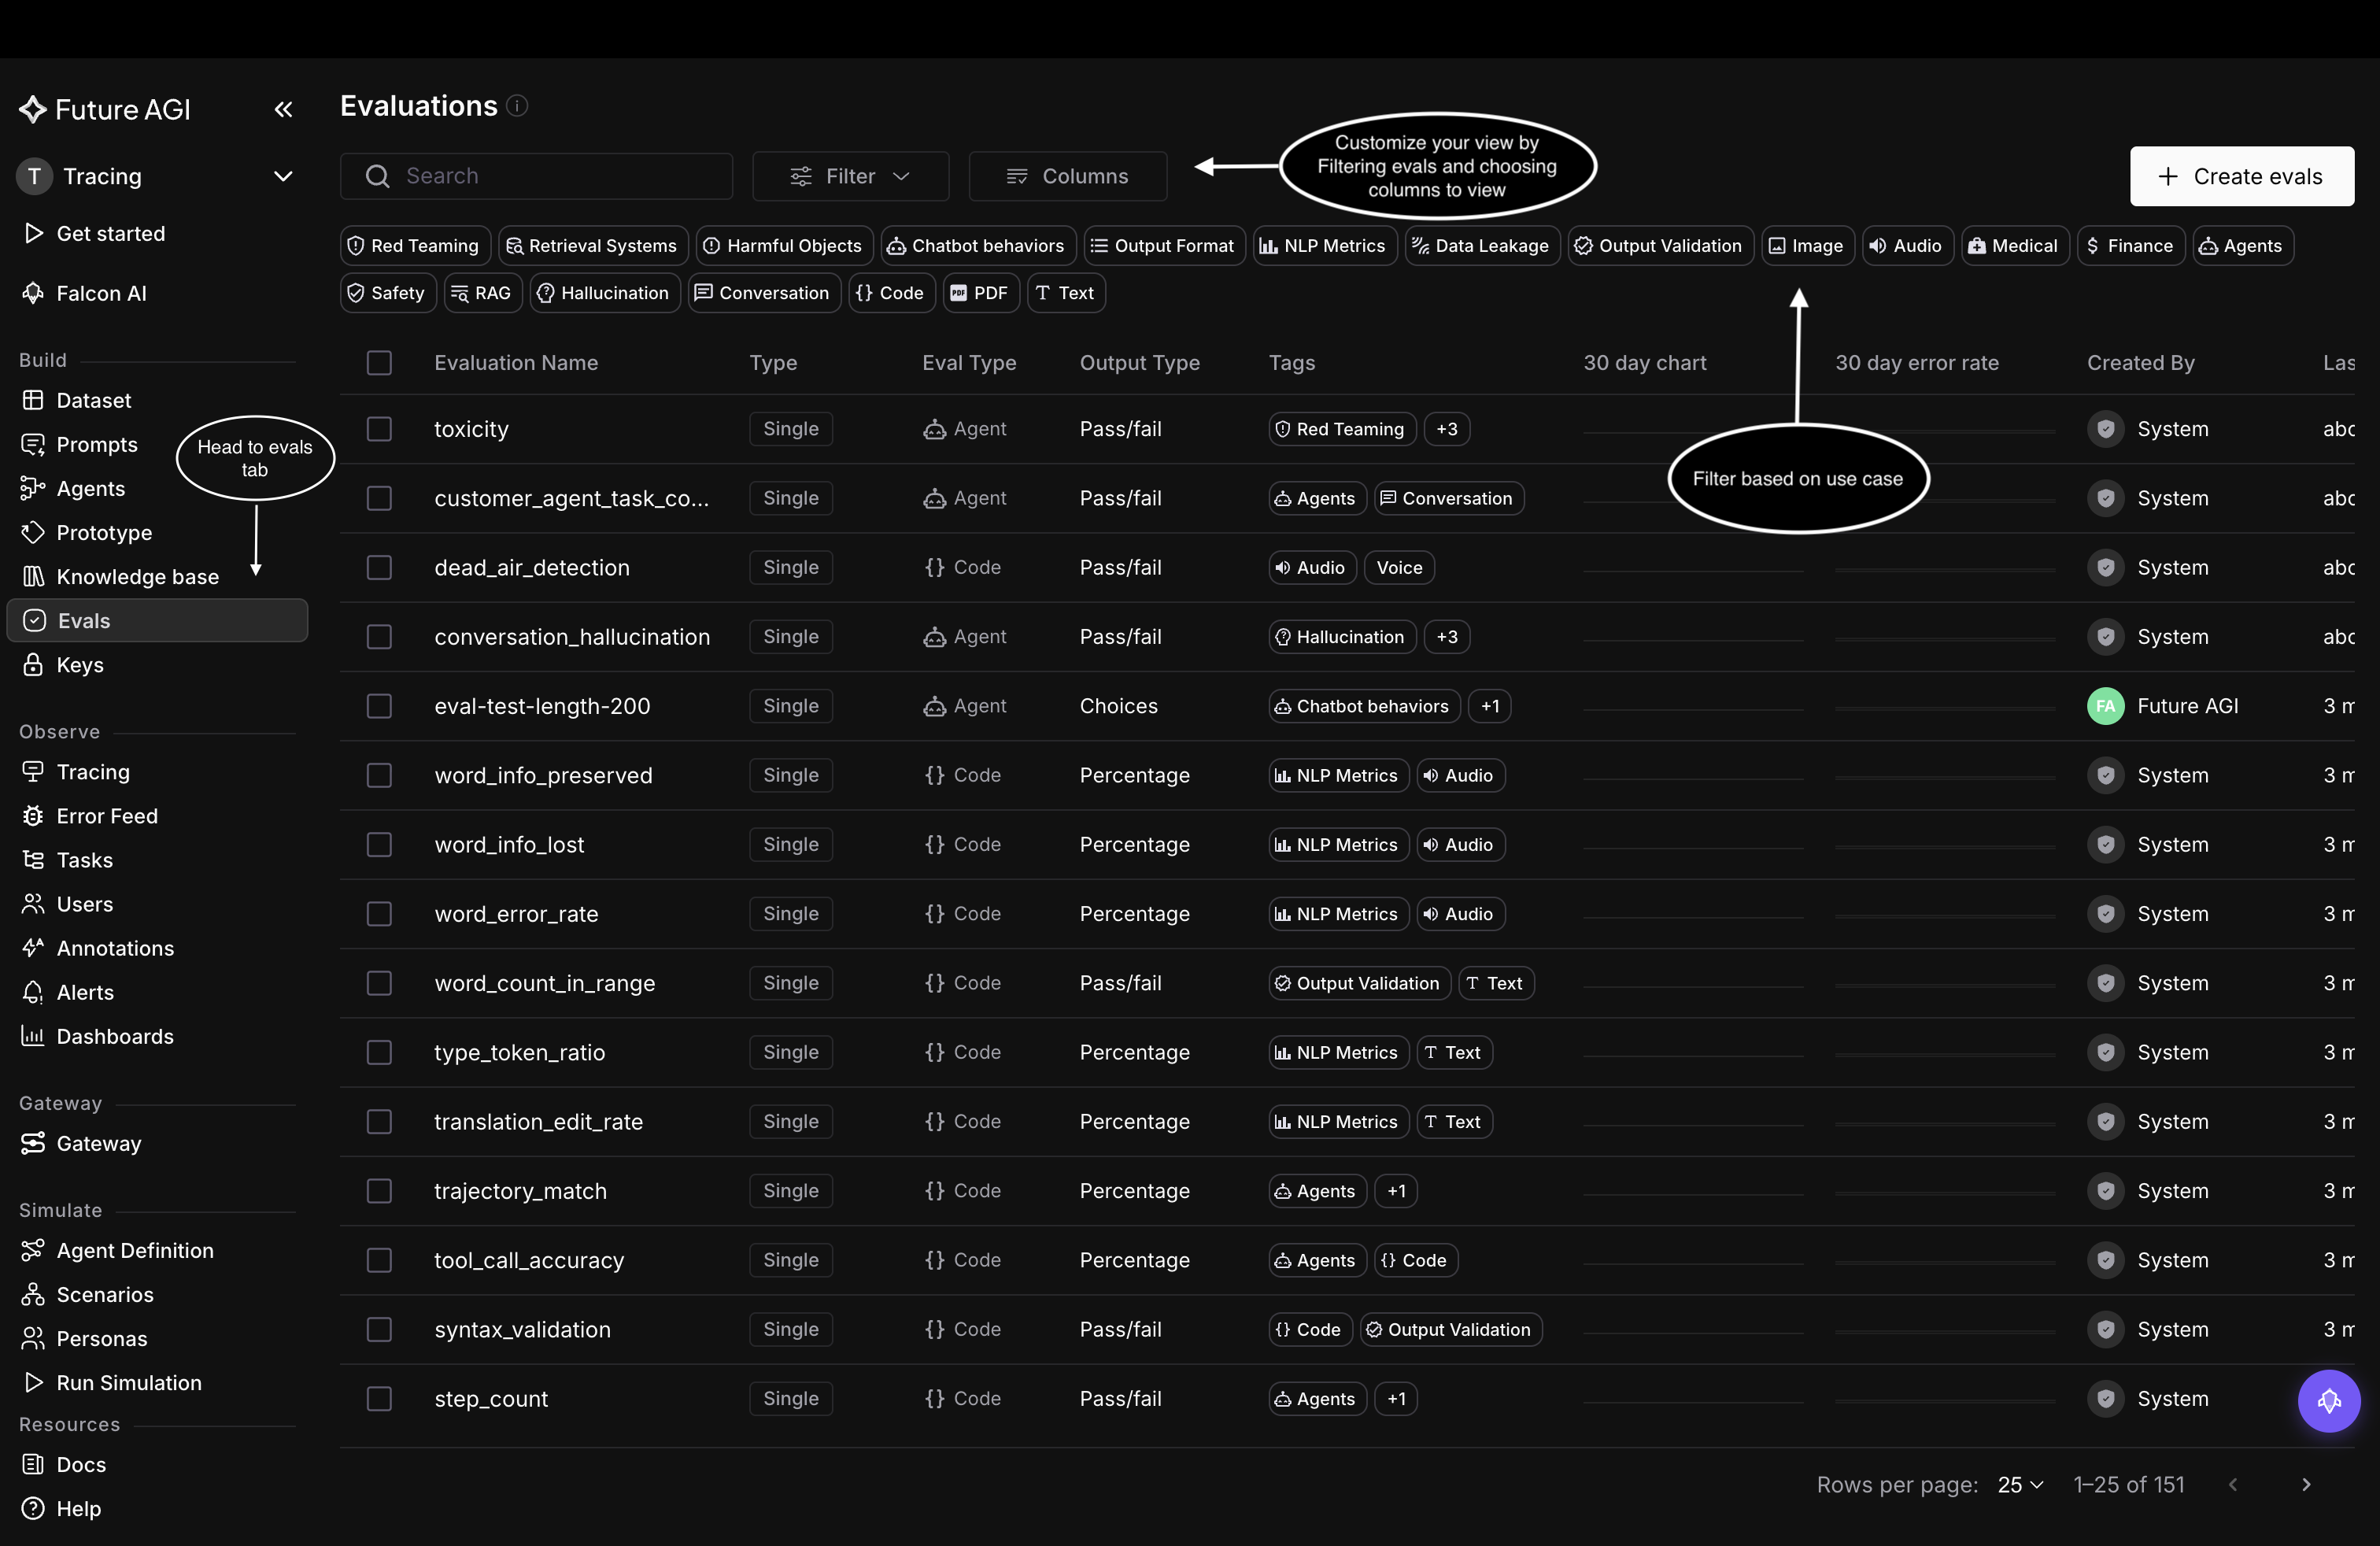Image resolution: width=2380 pixels, height=1546 pixels.
Task: Expand +1 tag on step_count row
Action: [1396, 1398]
